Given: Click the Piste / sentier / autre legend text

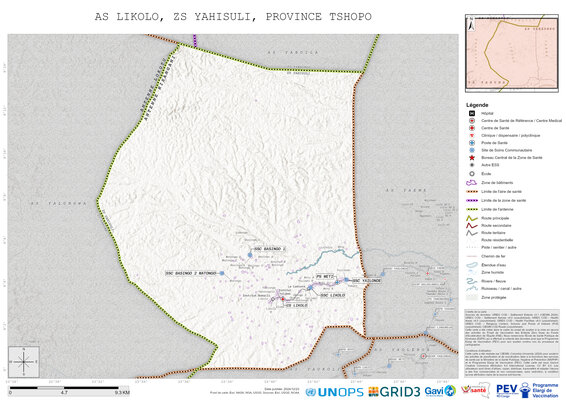Looking at the screenshot, I should pyautogui.click(x=499, y=247).
